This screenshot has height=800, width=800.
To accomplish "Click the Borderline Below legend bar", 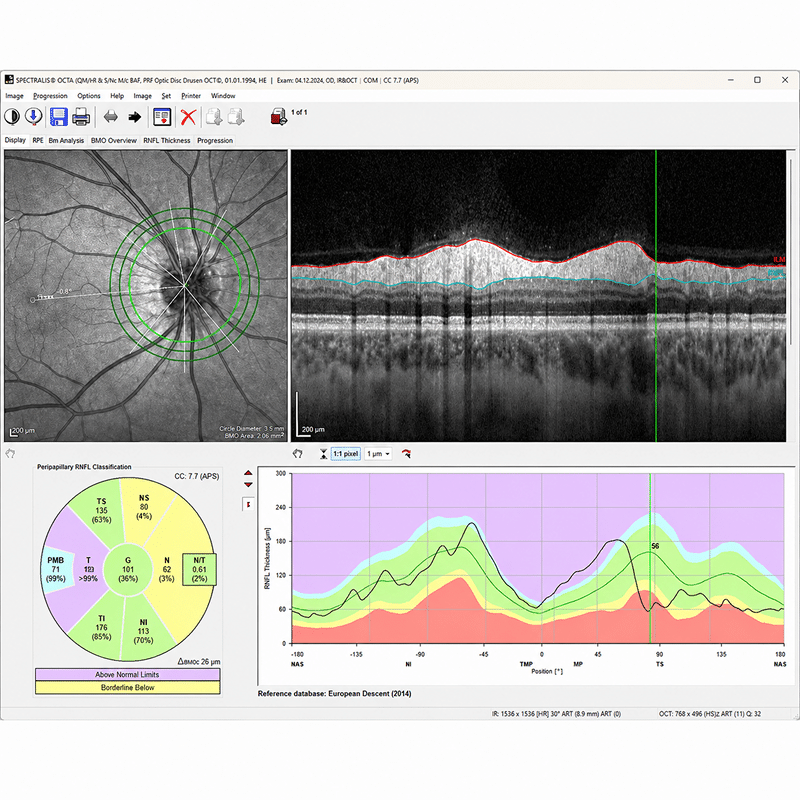I will [x=128, y=688].
